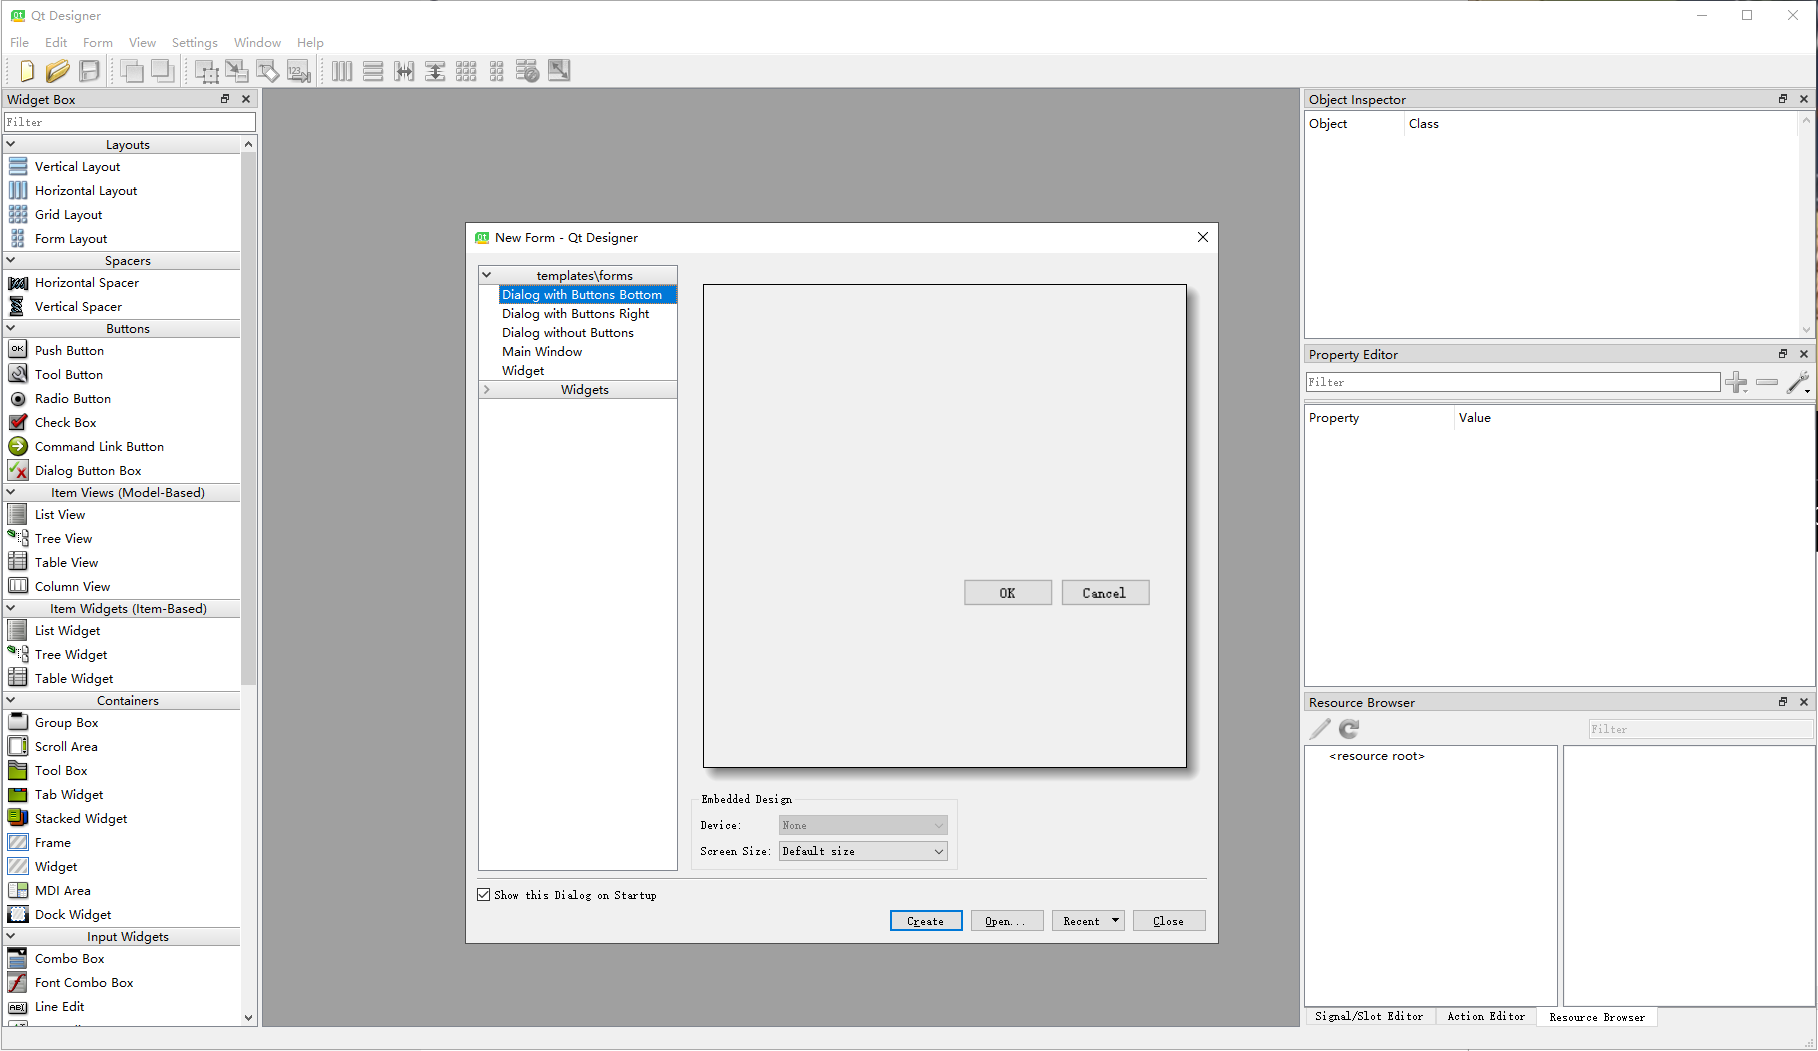Open the Settings menu

[x=195, y=42]
